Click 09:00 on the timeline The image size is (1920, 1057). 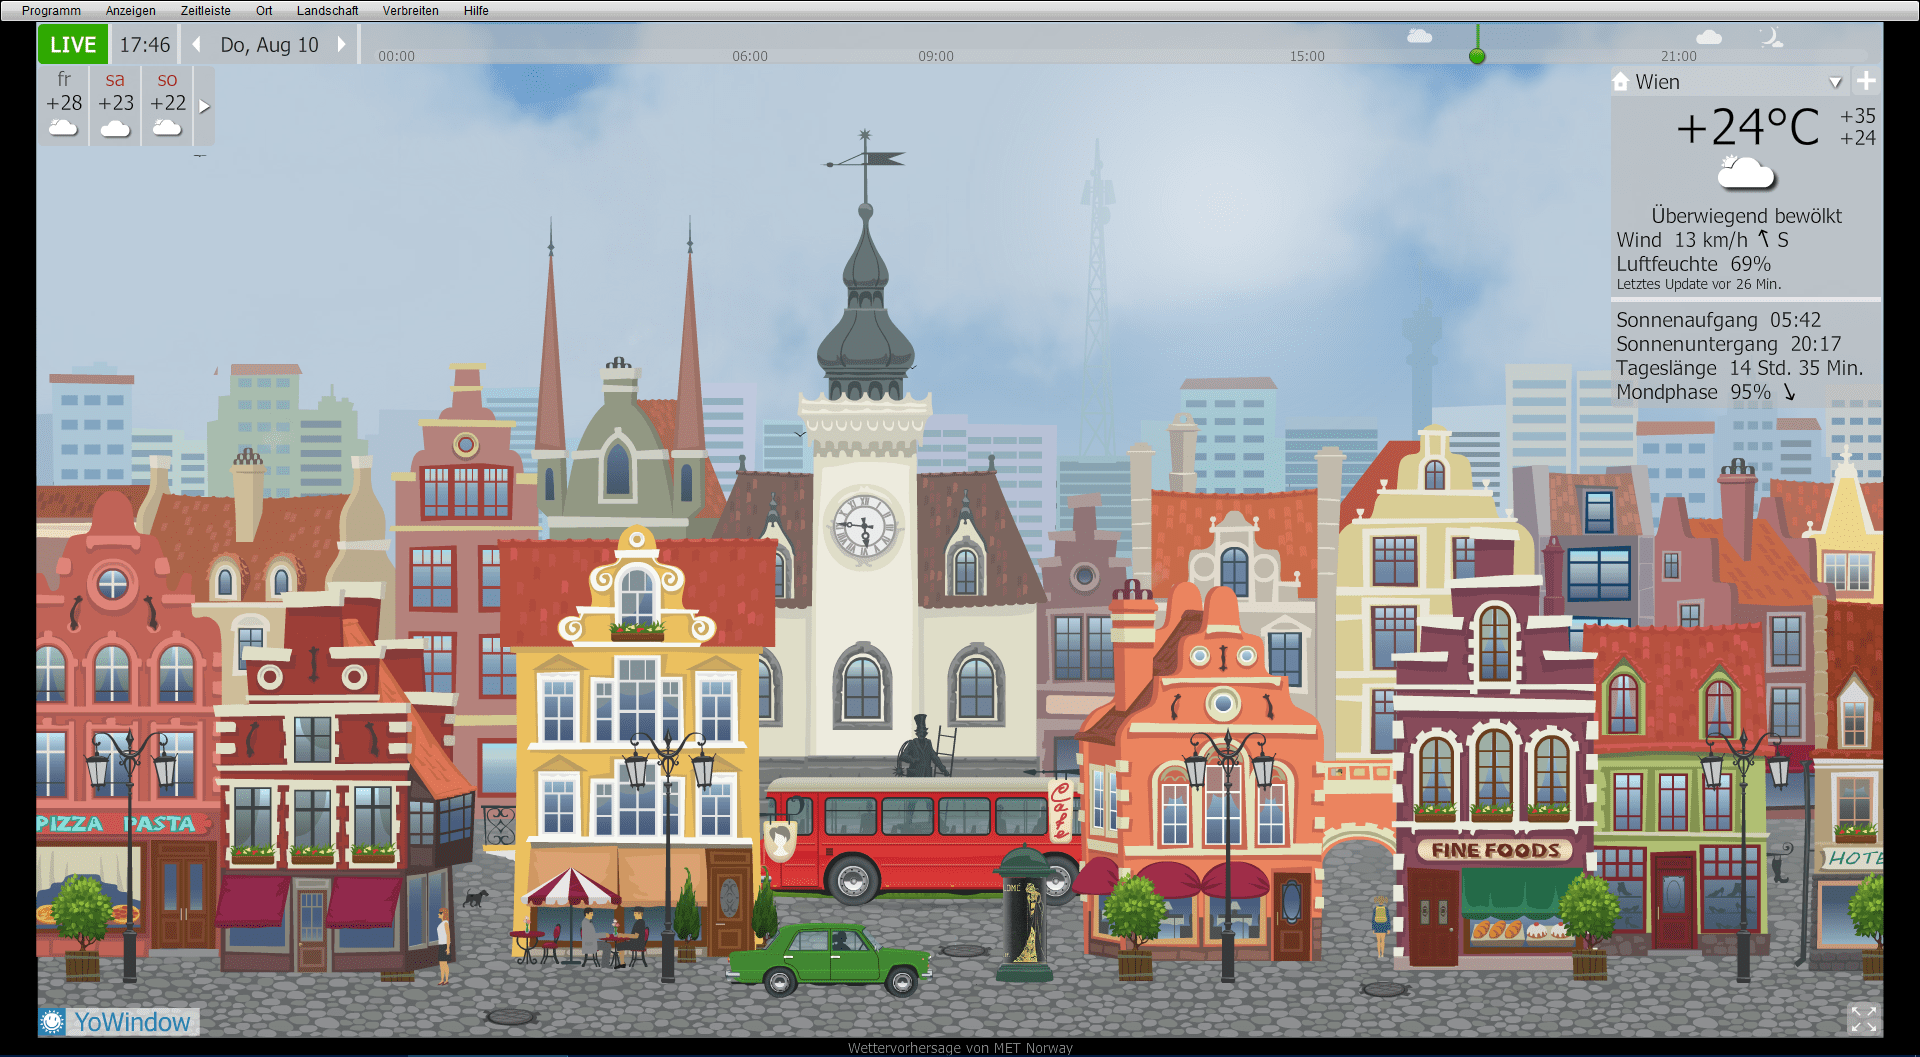[x=936, y=56]
